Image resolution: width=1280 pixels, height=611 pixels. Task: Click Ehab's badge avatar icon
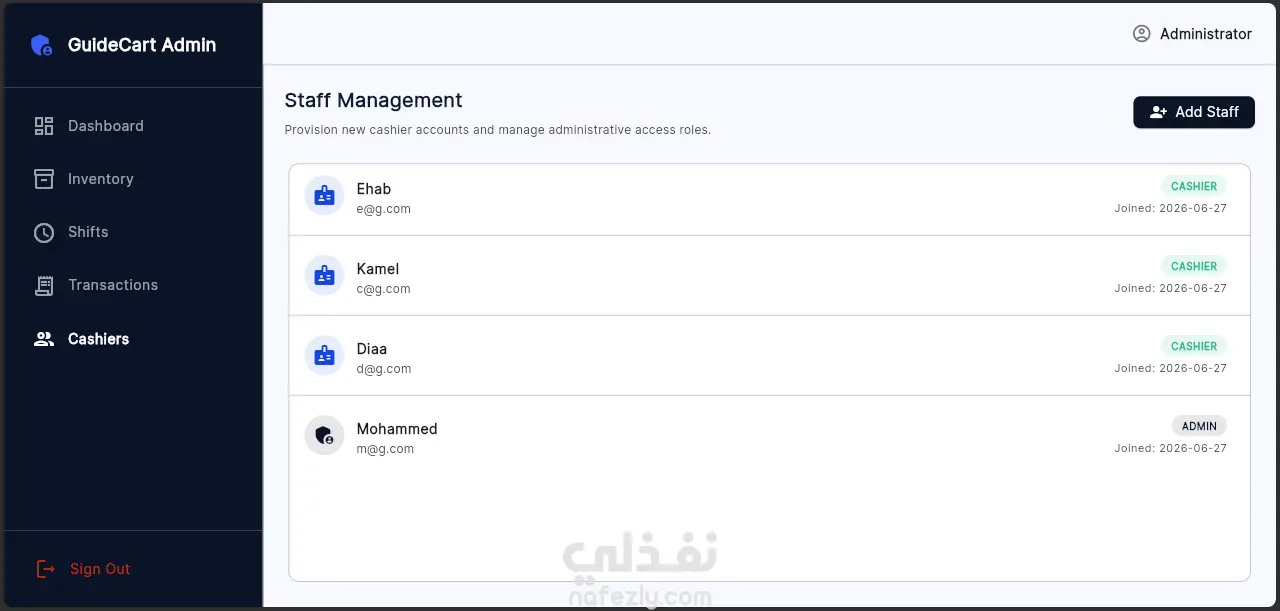point(324,196)
